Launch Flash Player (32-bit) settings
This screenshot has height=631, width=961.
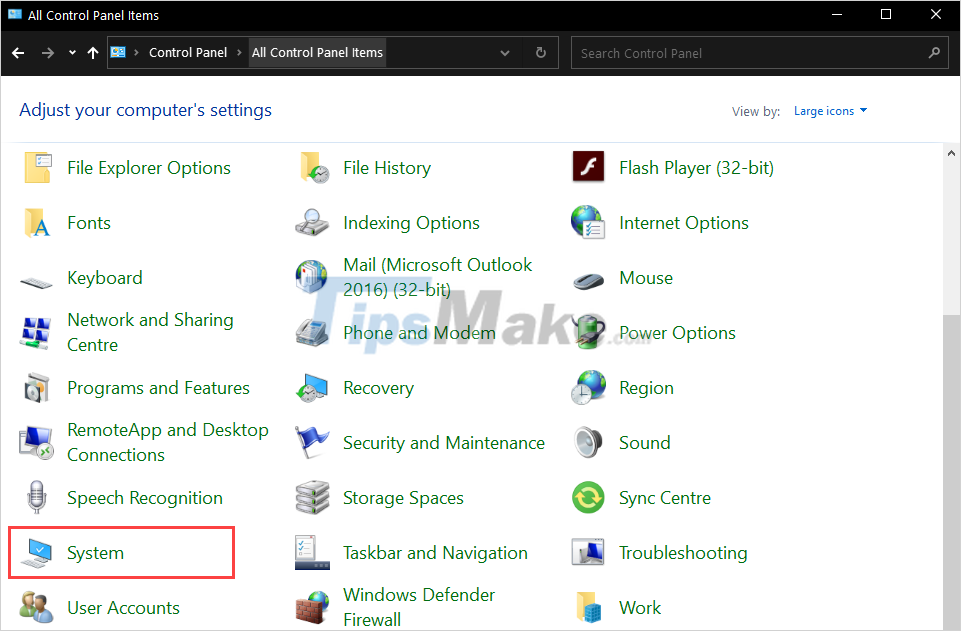(697, 167)
